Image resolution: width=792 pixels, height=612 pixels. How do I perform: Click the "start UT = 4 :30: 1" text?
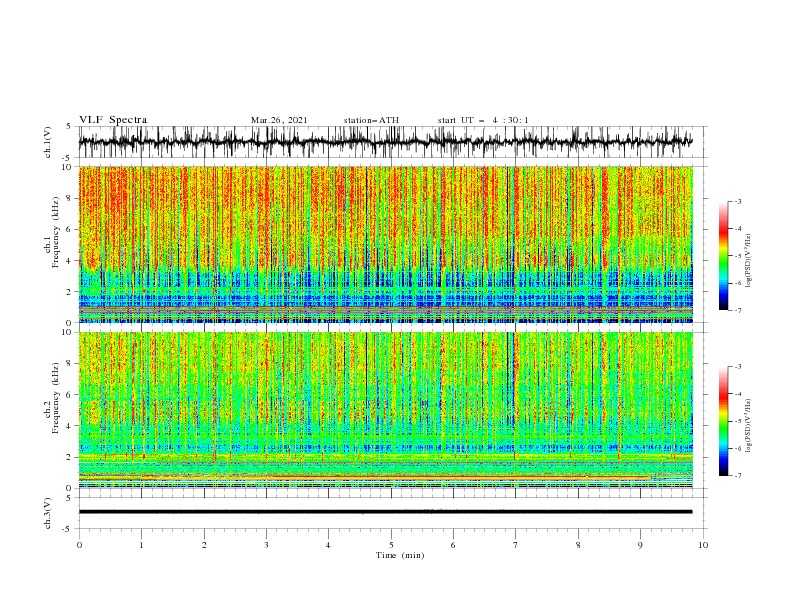(483, 120)
